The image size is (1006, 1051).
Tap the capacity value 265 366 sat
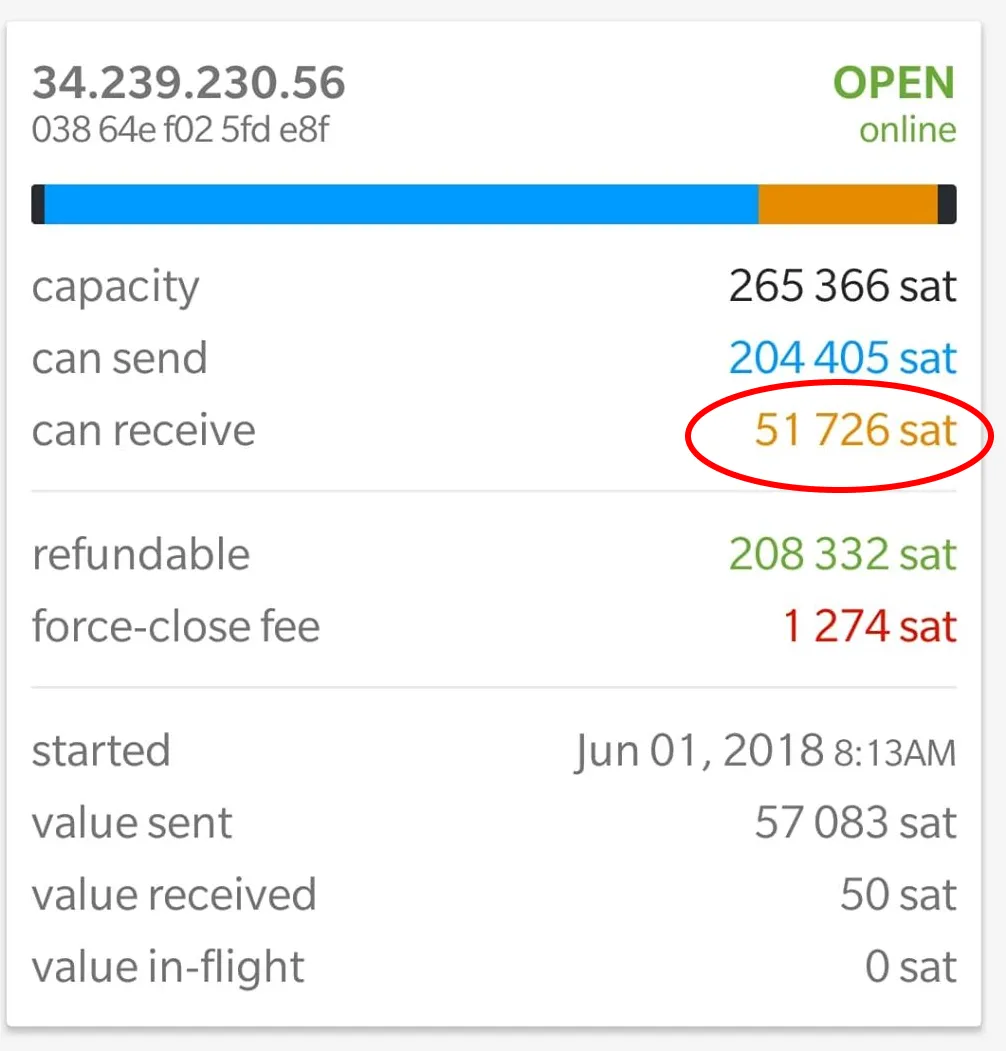[842, 286]
